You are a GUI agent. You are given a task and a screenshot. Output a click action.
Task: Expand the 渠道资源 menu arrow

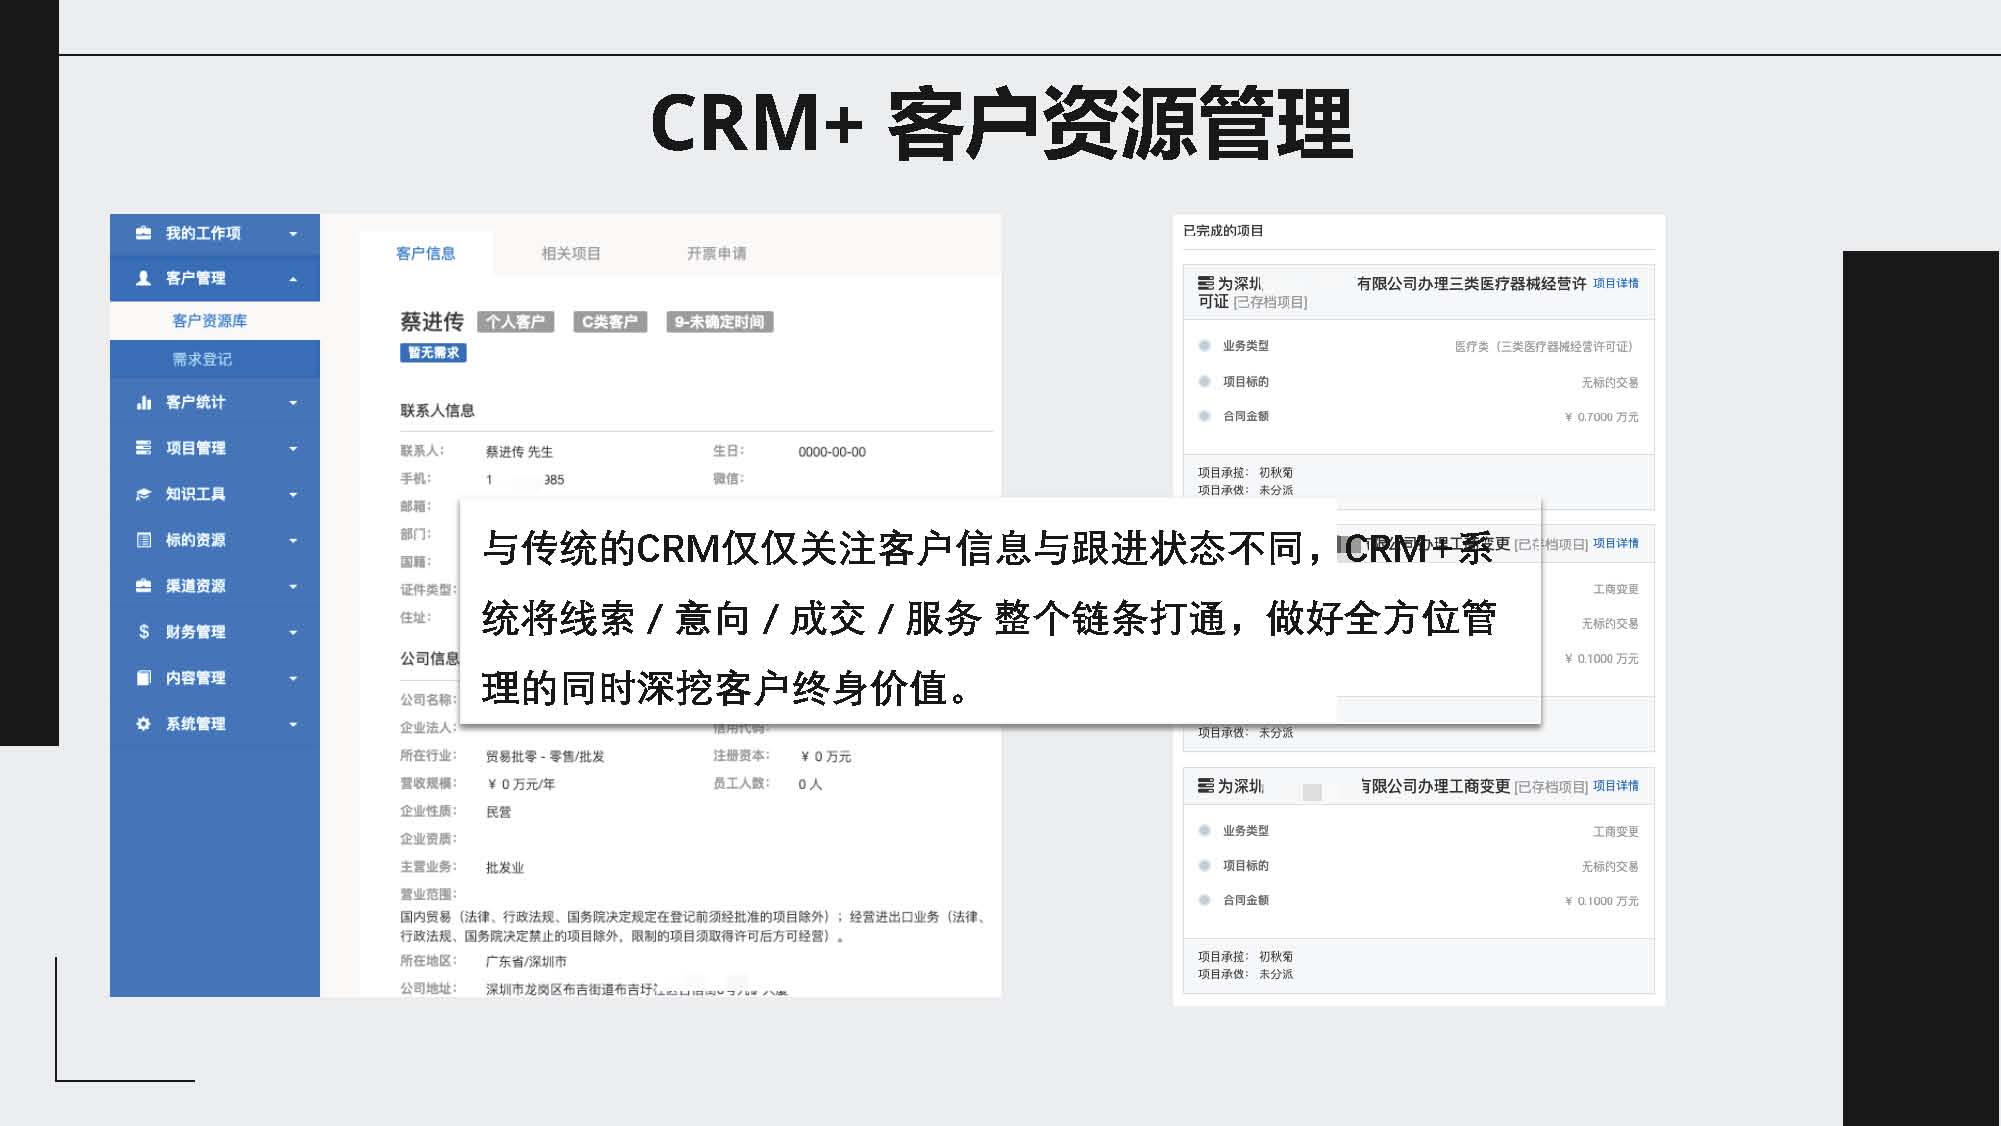[x=293, y=587]
